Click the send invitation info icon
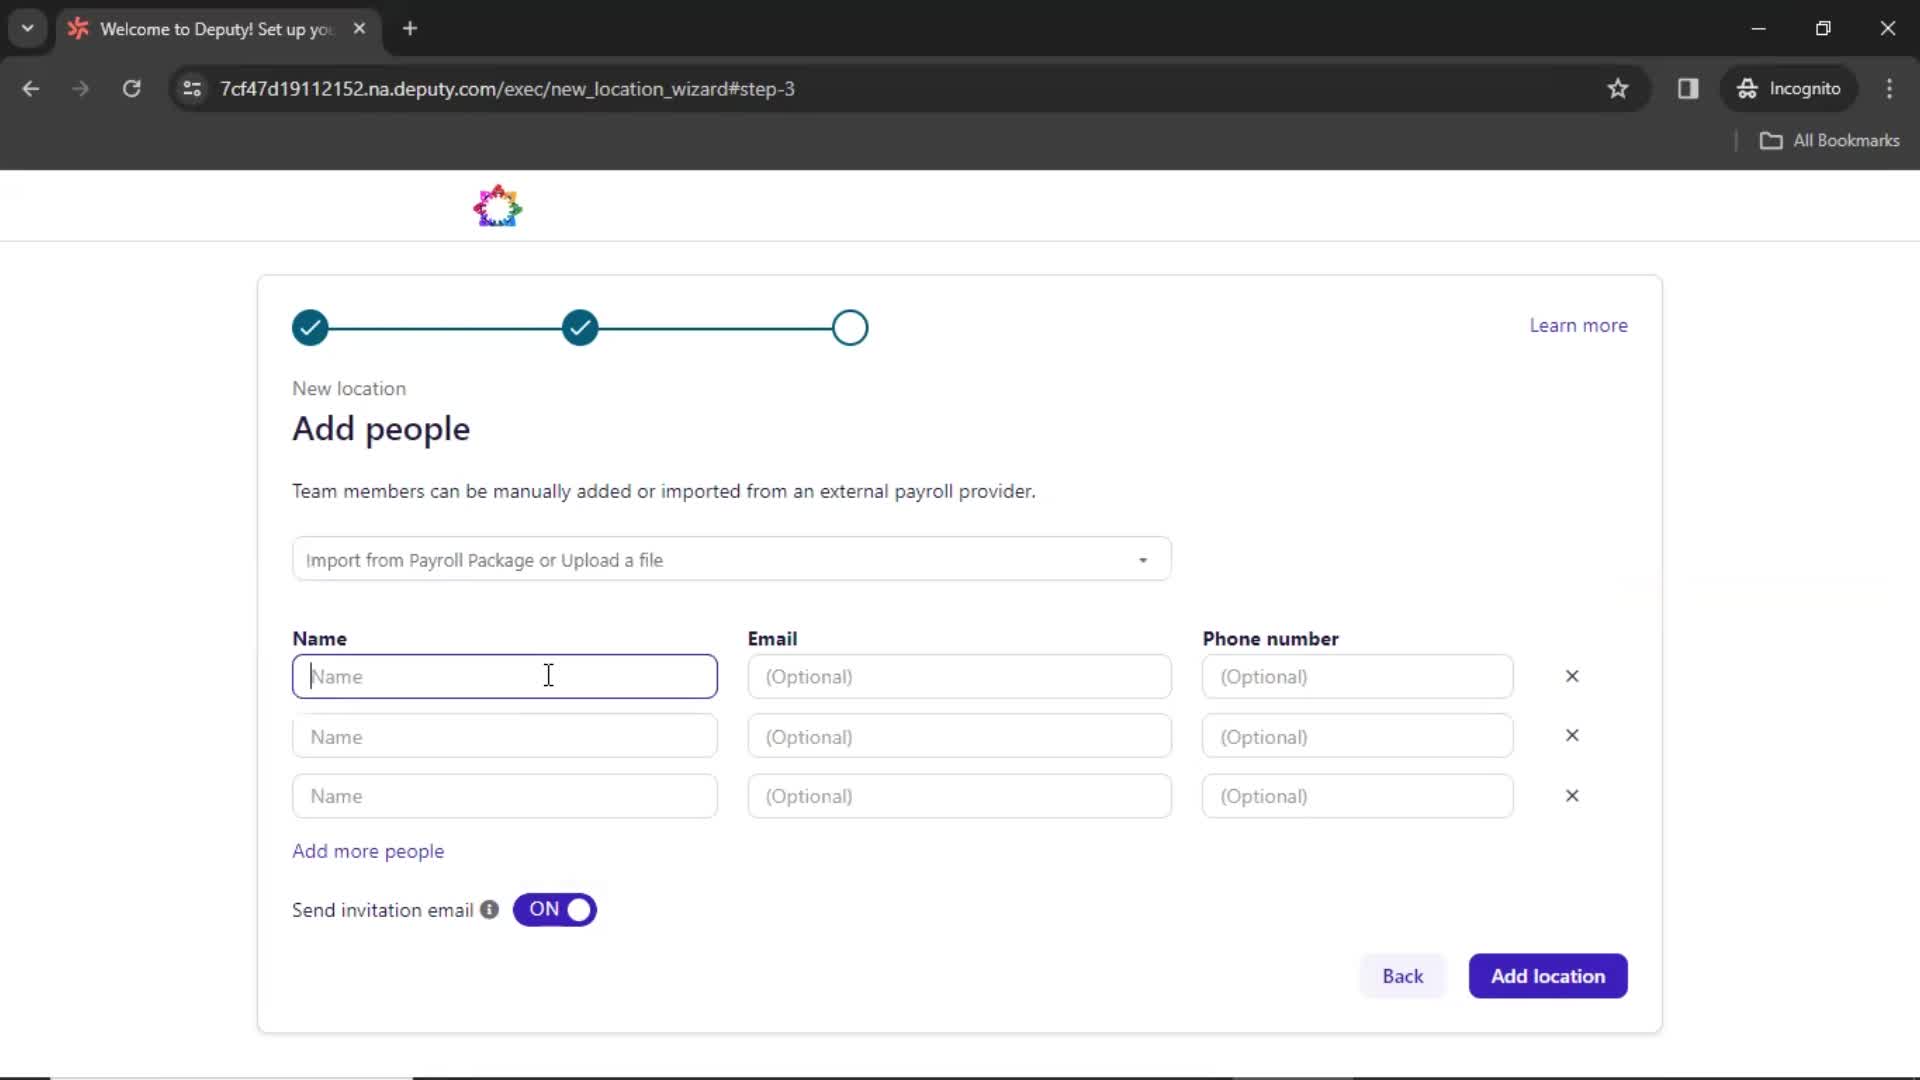Viewport: 1920px width, 1080px height. (x=488, y=909)
